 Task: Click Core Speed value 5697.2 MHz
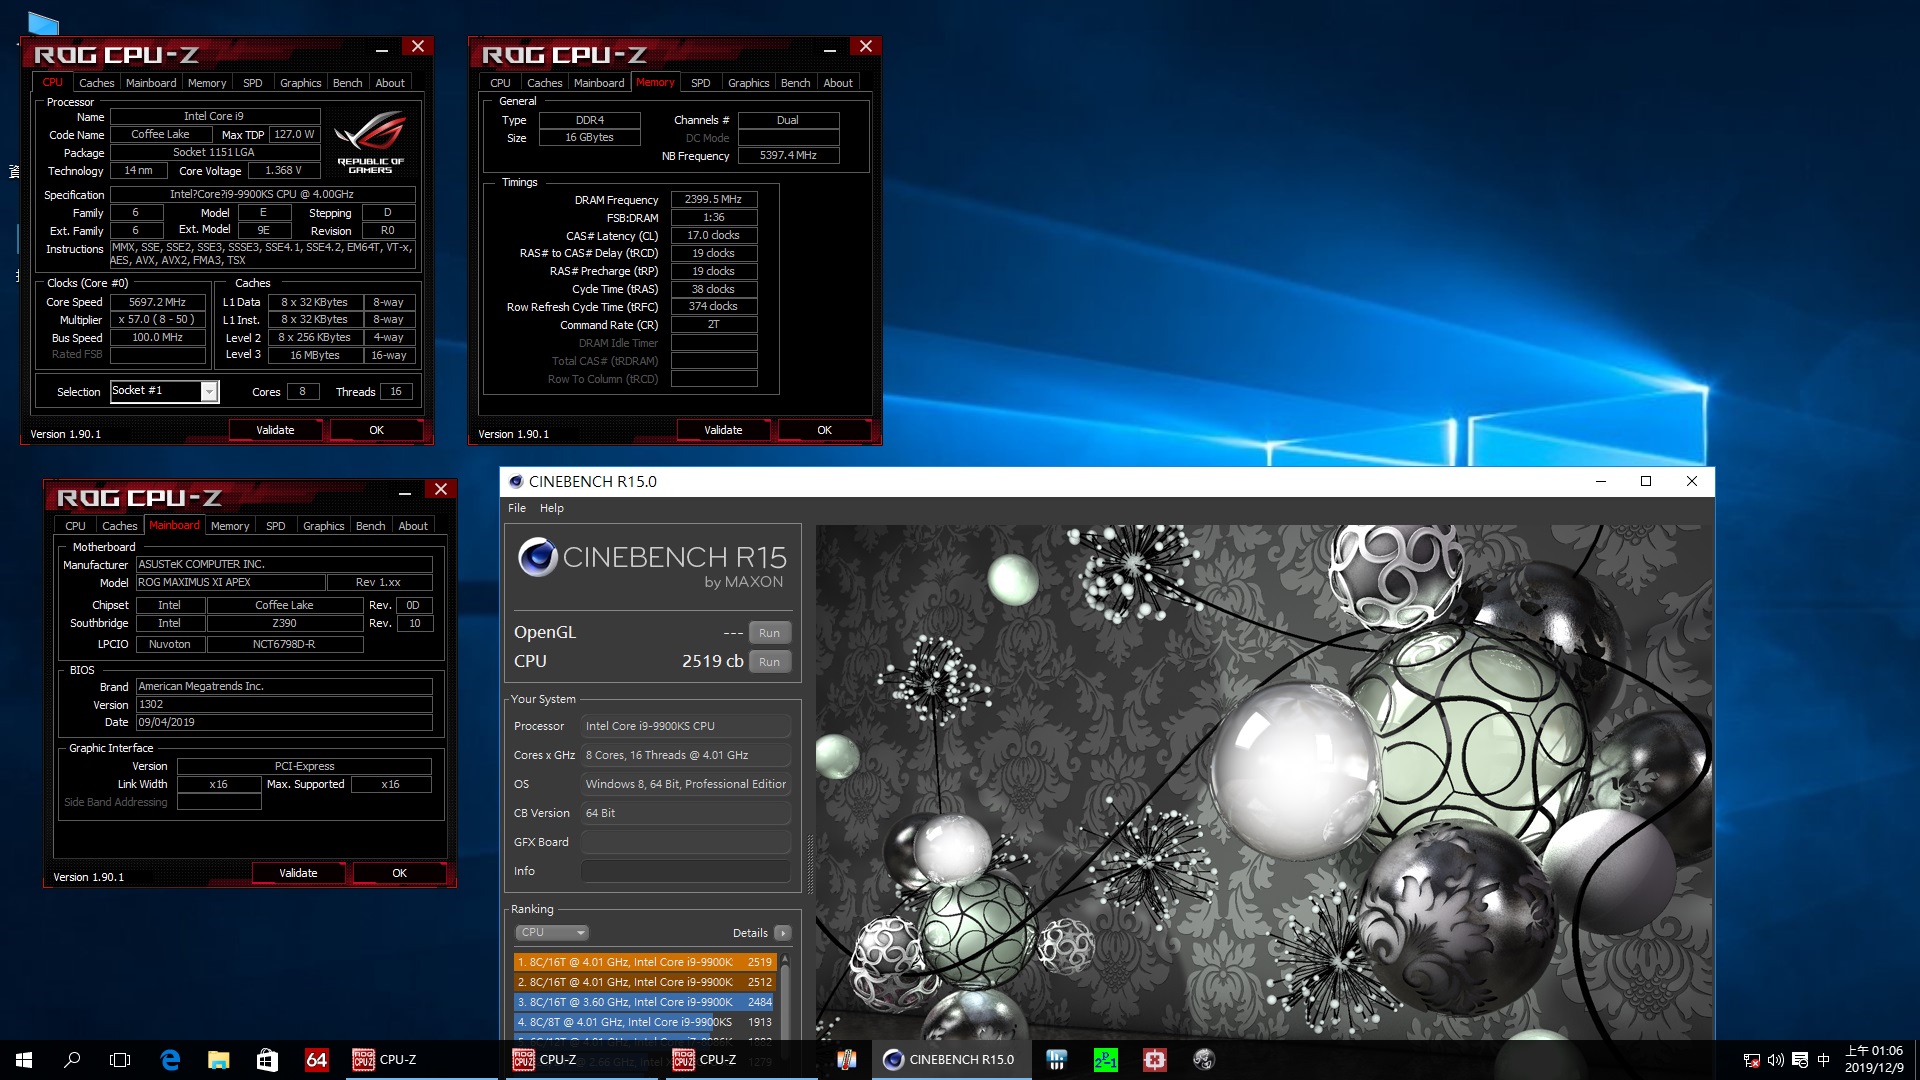[157, 302]
